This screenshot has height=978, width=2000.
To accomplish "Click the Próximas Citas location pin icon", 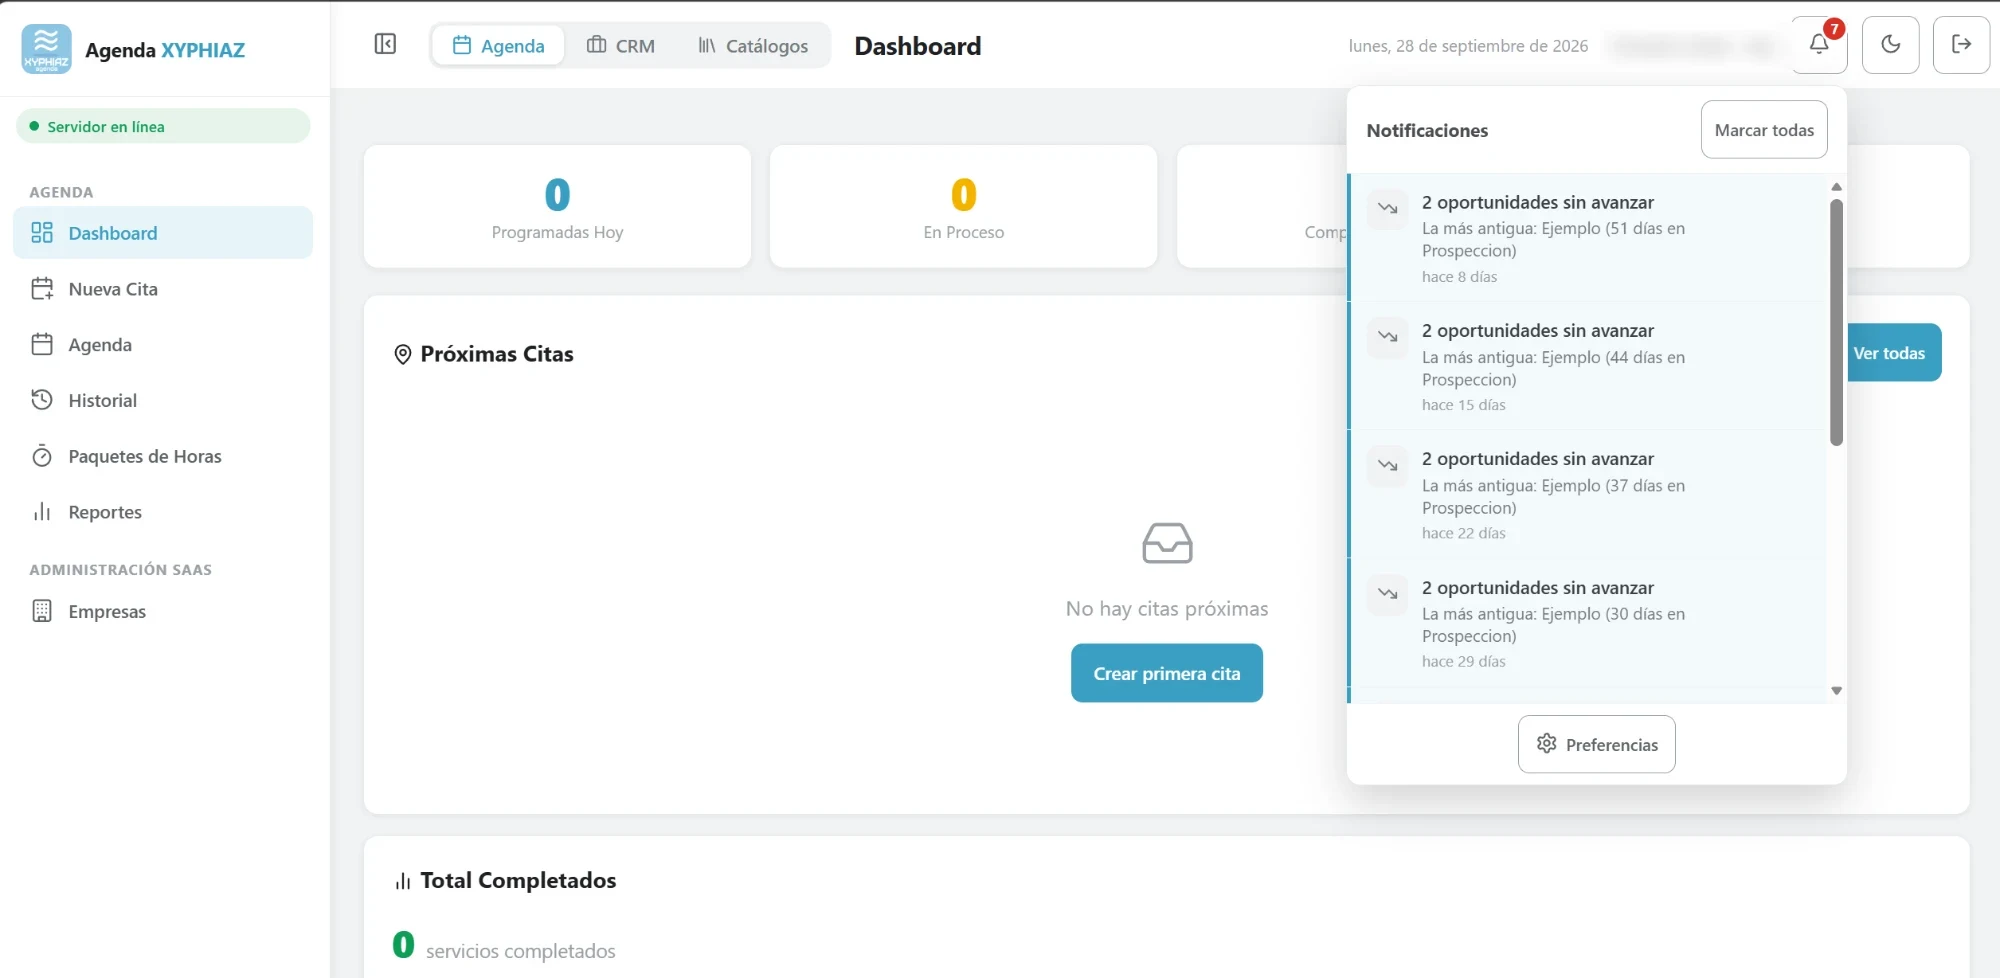I will point(403,355).
